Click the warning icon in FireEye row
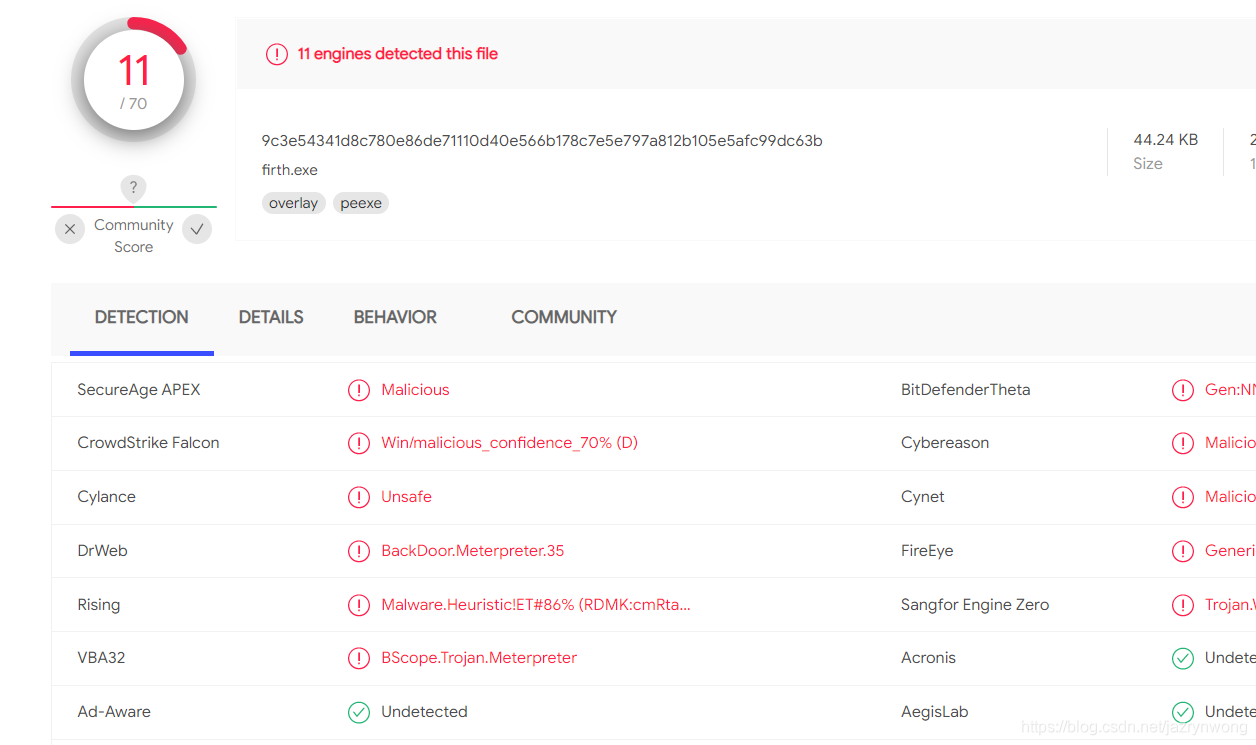 1183,551
